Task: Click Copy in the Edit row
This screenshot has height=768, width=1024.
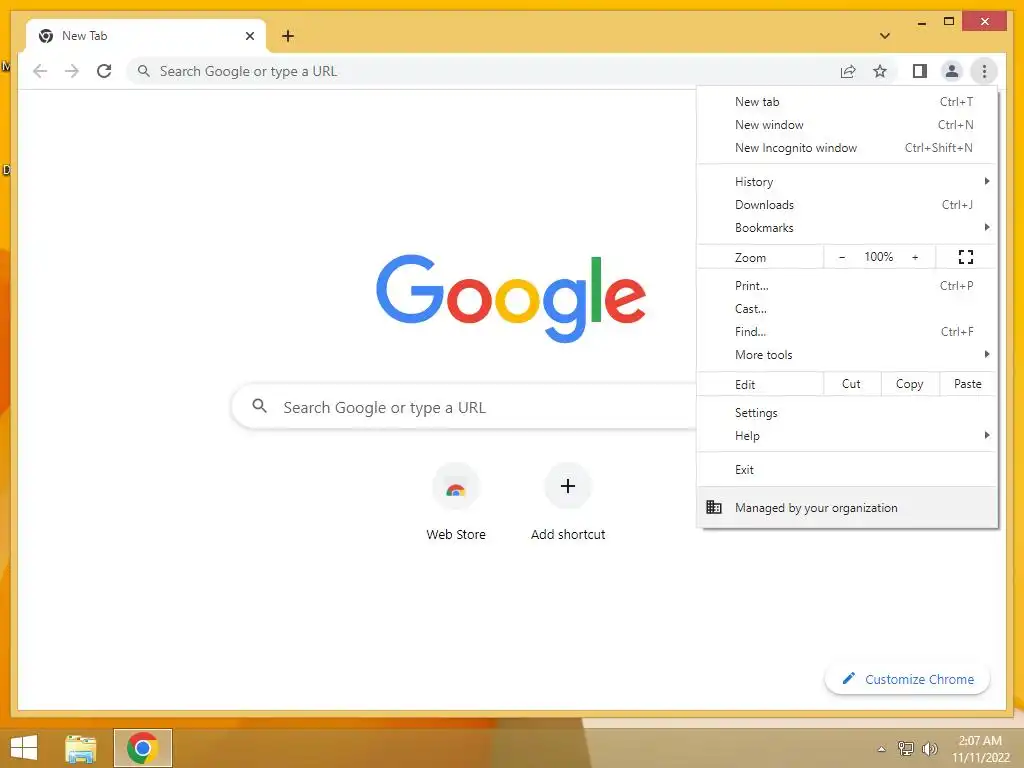Action: [x=910, y=384]
